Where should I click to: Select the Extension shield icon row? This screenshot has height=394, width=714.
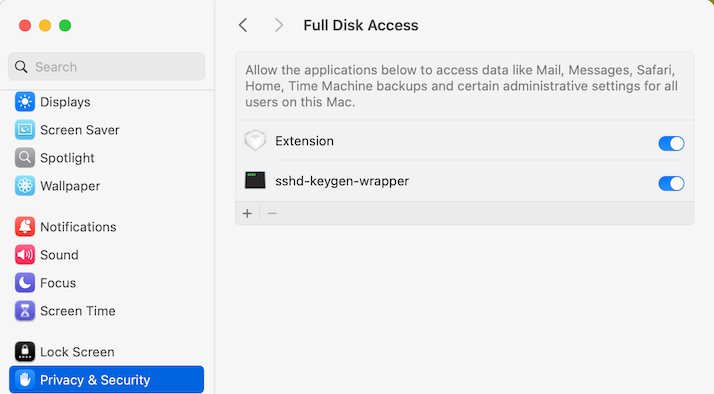point(464,141)
